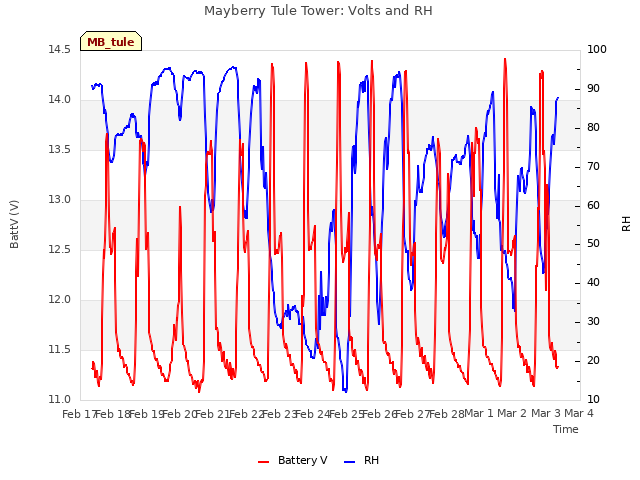Select the RH legend text

click(x=371, y=460)
